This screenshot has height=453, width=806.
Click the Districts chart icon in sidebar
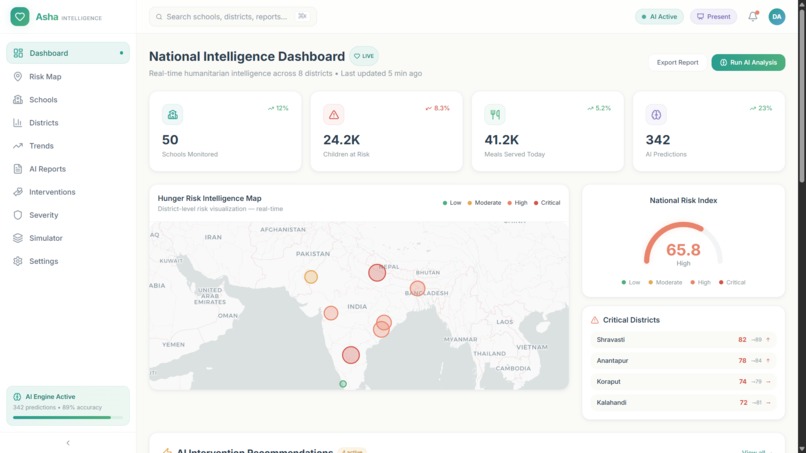(x=18, y=123)
